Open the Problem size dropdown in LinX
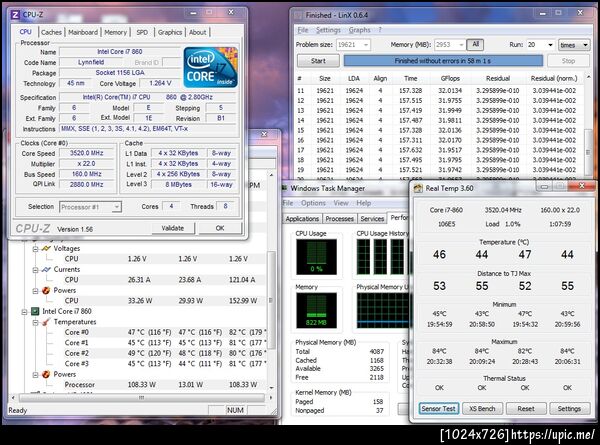Screen dimensions: 600x445 [x=365, y=45]
